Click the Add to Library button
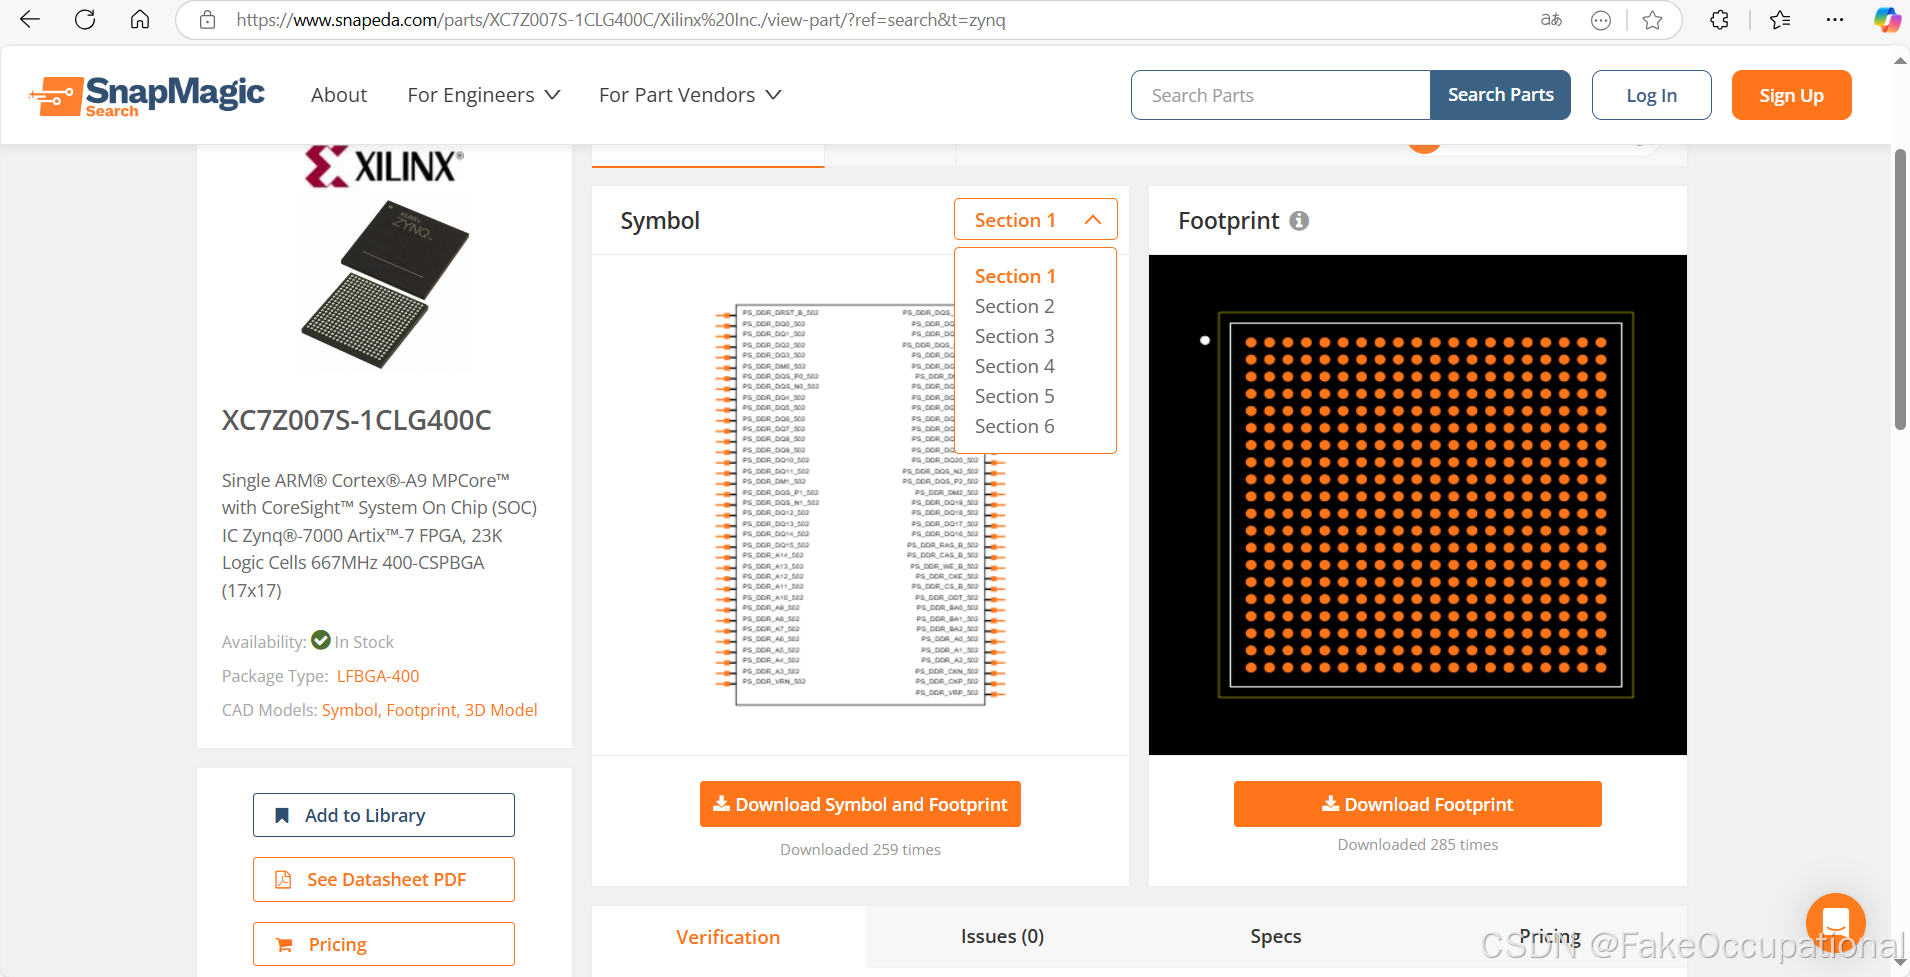This screenshot has width=1910, height=977. point(384,815)
